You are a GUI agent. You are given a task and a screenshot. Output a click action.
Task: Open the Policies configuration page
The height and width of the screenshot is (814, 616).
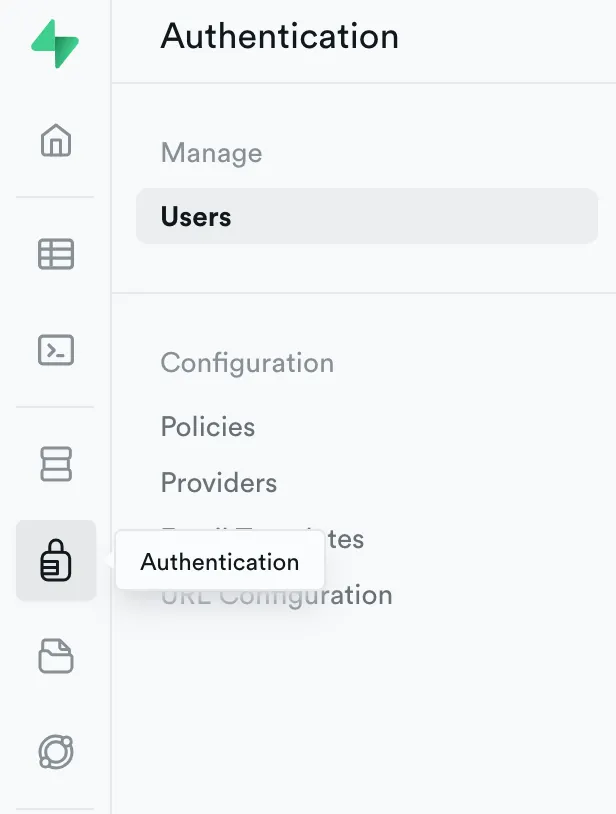point(208,427)
